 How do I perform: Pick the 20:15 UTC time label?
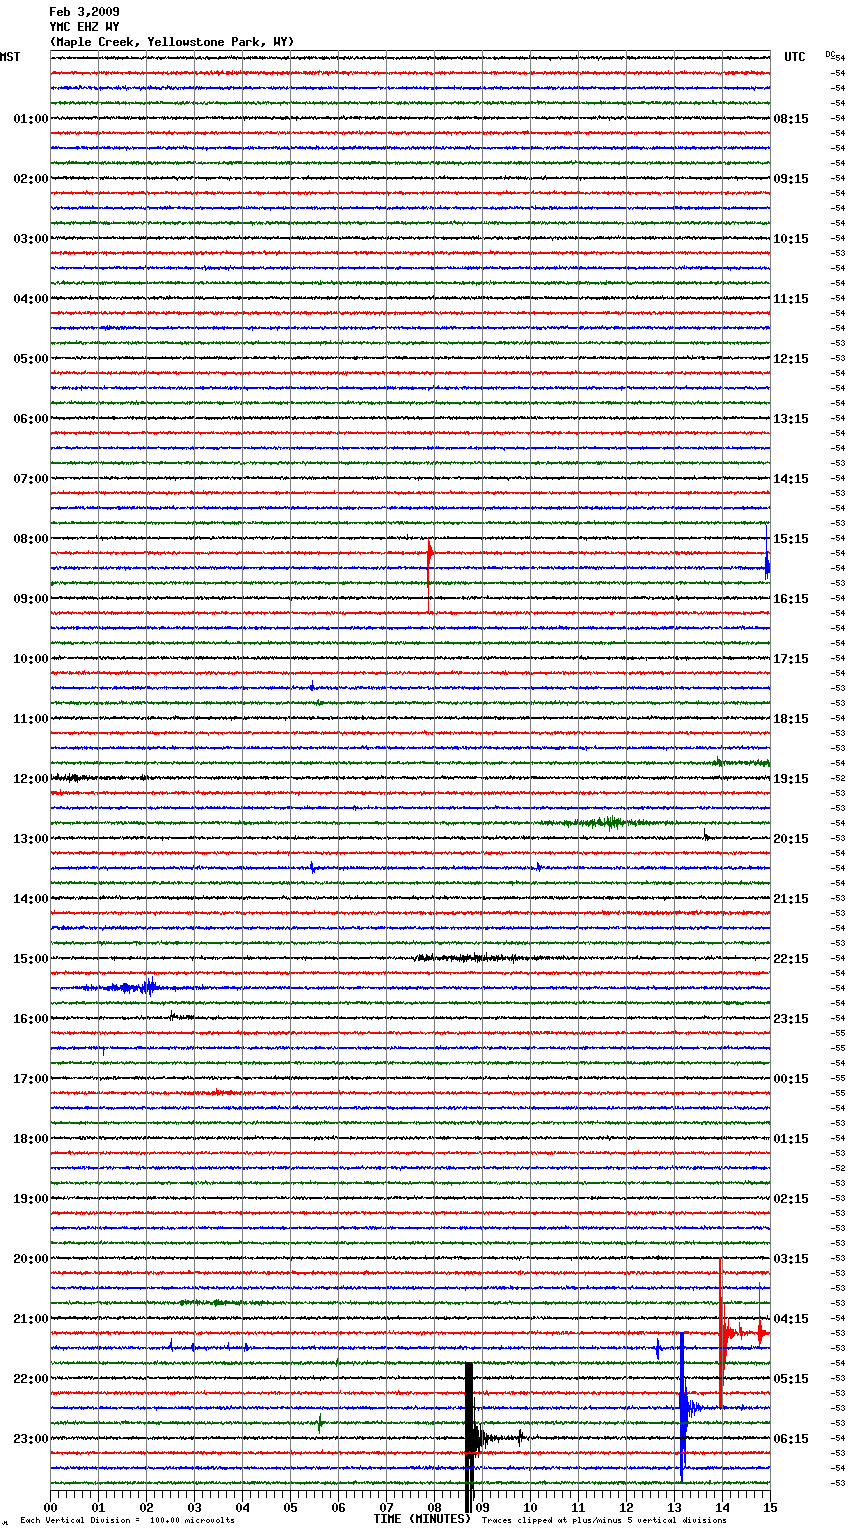tap(791, 839)
